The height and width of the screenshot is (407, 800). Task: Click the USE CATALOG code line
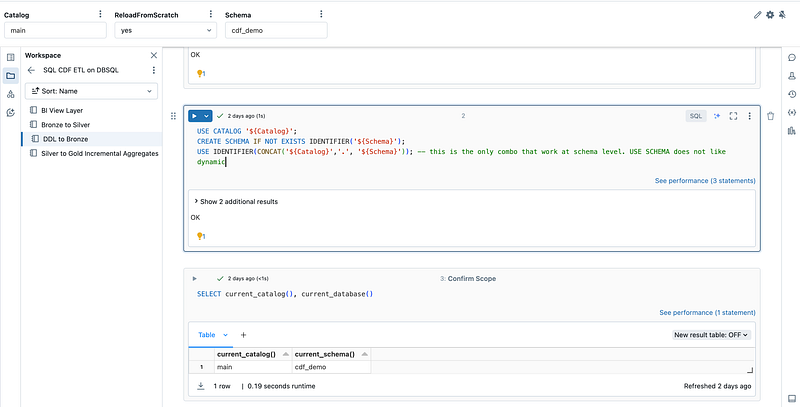tap(246, 131)
